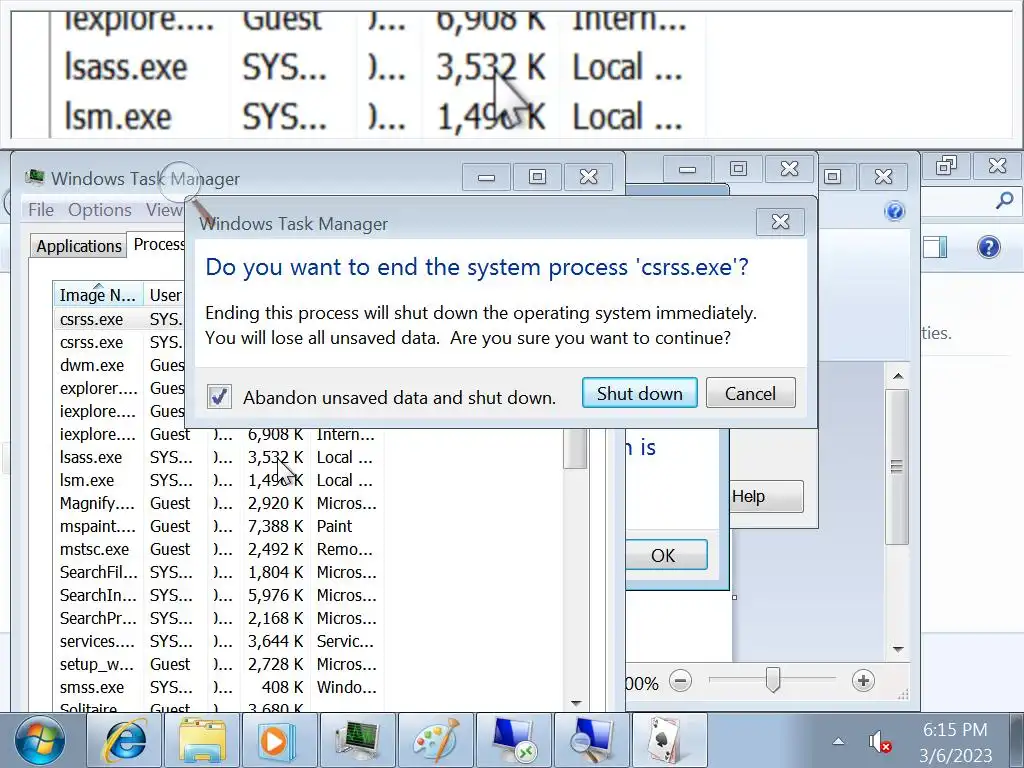Click the scroll down arrow in right panel
The height and width of the screenshot is (768, 1024).
898,649
